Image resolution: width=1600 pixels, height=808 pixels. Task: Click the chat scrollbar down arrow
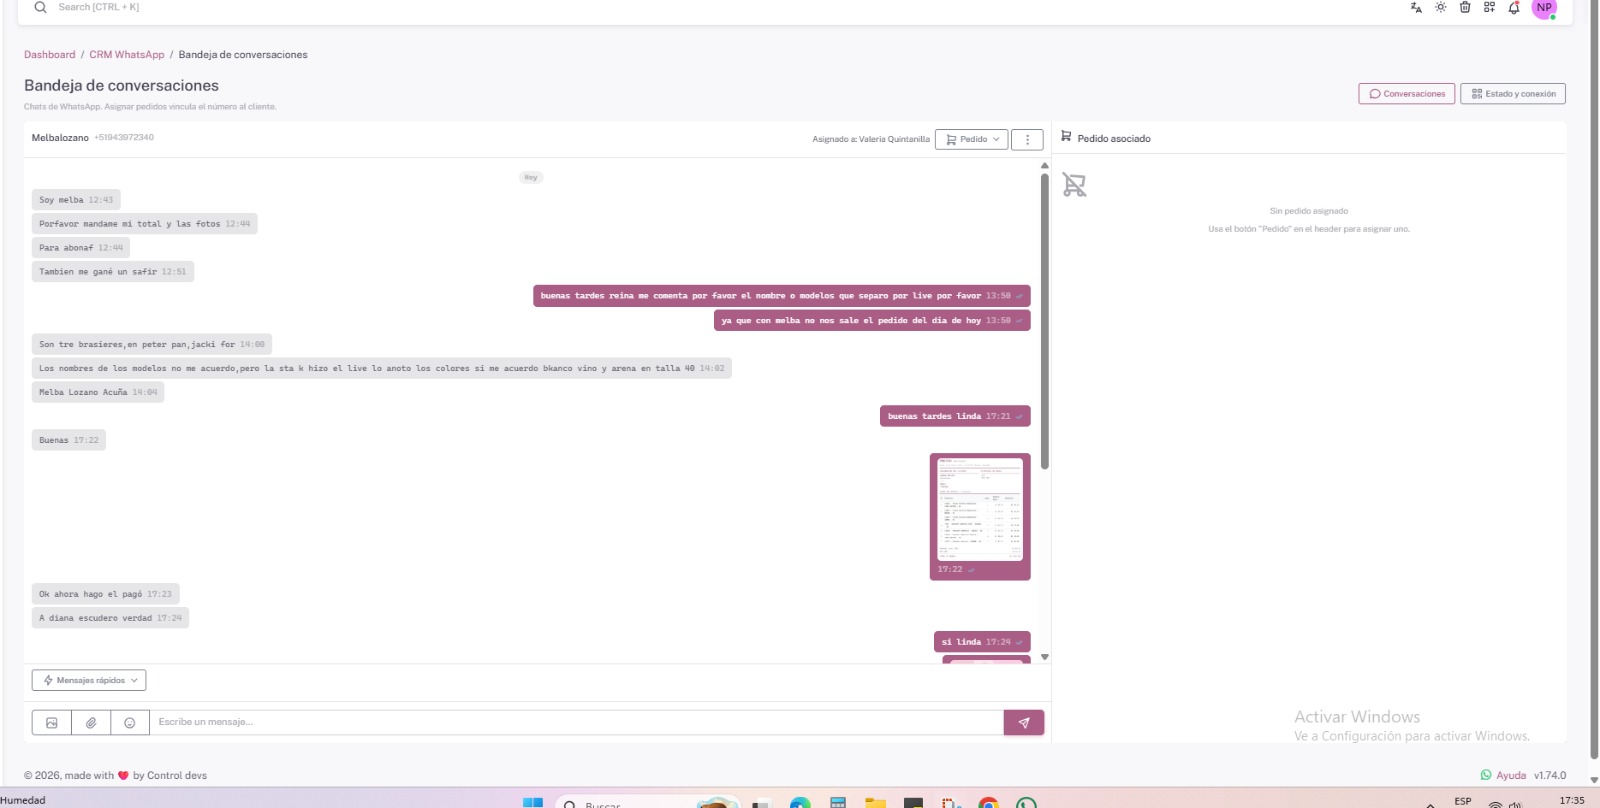pos(1045,657)
